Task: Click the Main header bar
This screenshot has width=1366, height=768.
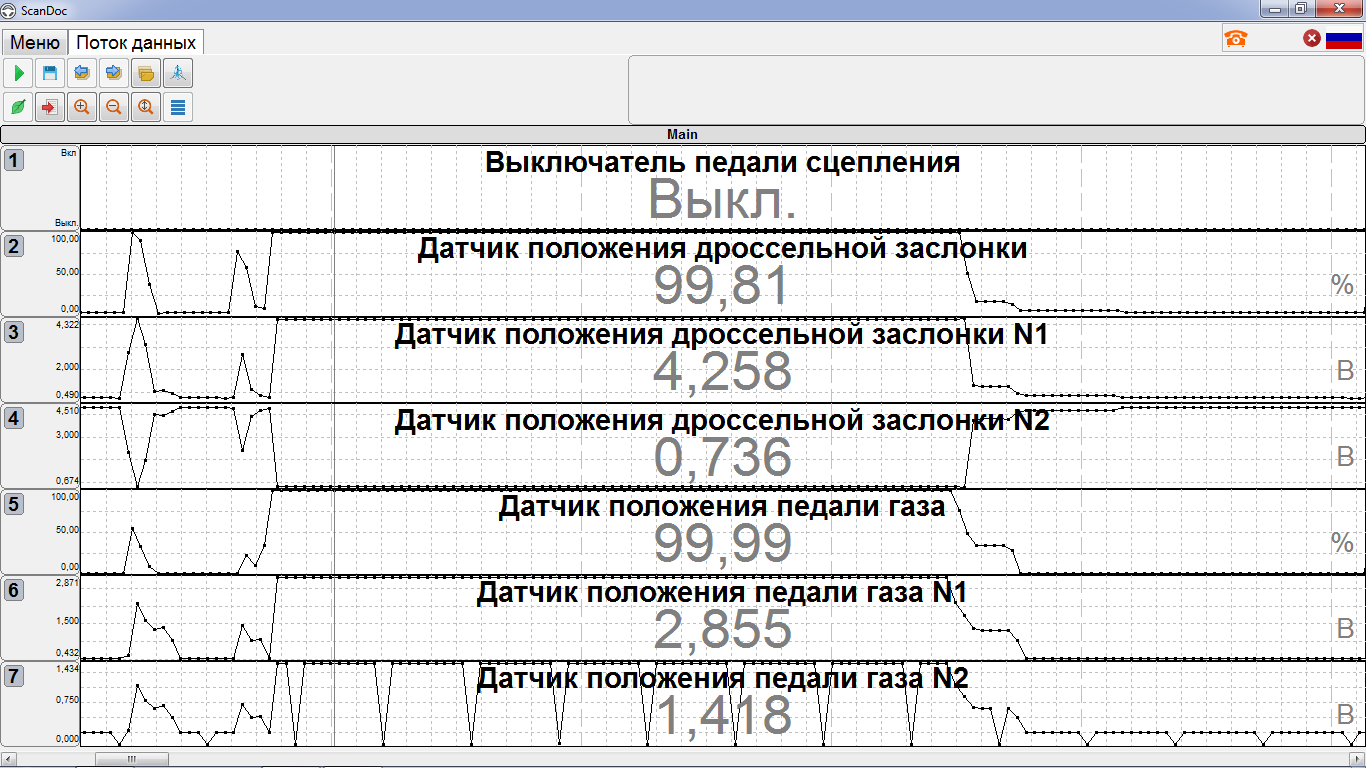Action: point(683,134)
